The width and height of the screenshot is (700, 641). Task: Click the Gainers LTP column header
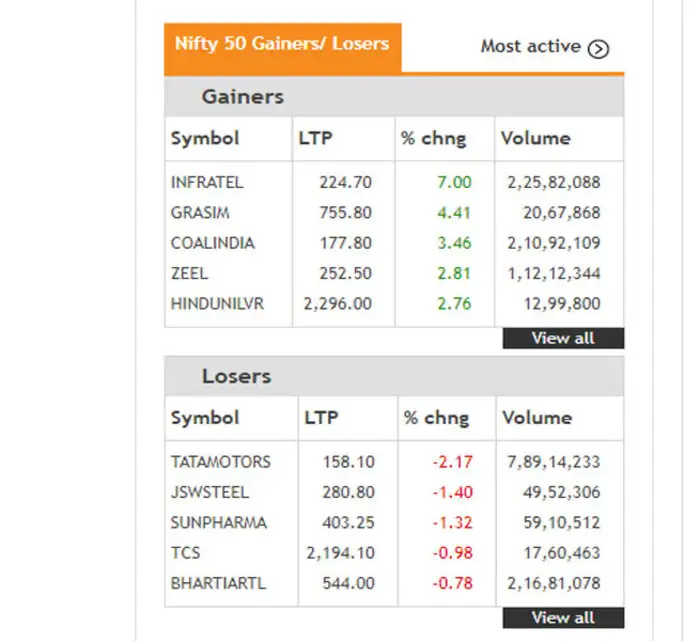point(316,139)
